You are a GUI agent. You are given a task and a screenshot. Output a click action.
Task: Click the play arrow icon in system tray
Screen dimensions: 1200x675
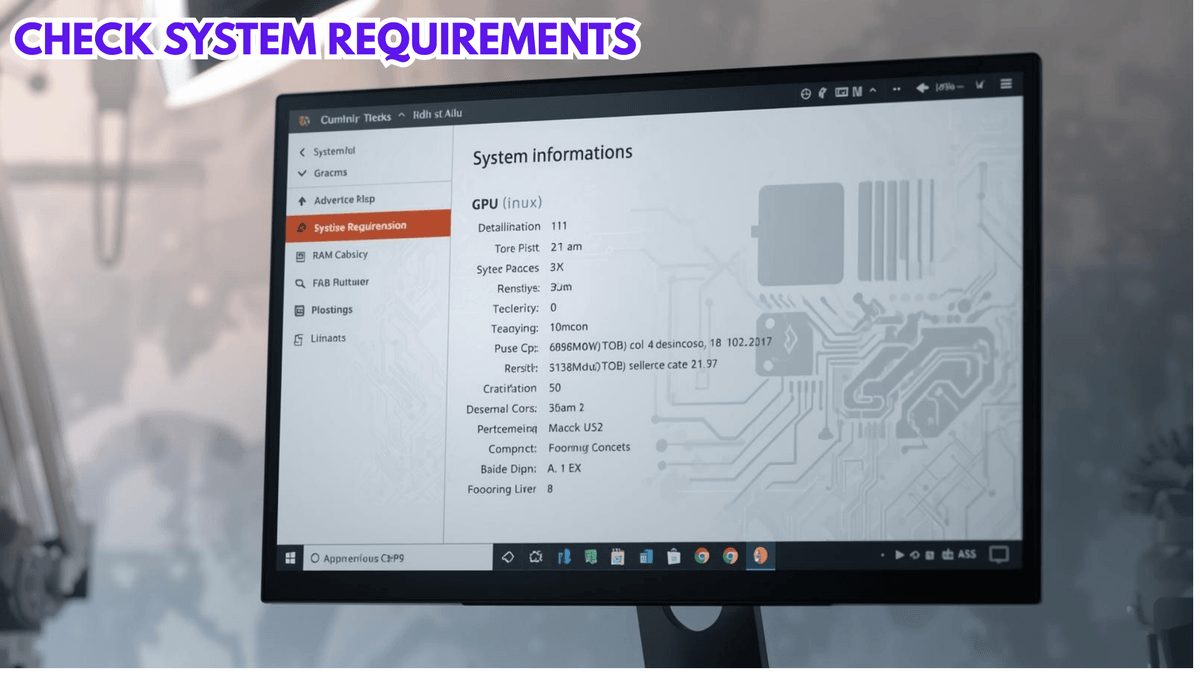coord(900,554)
